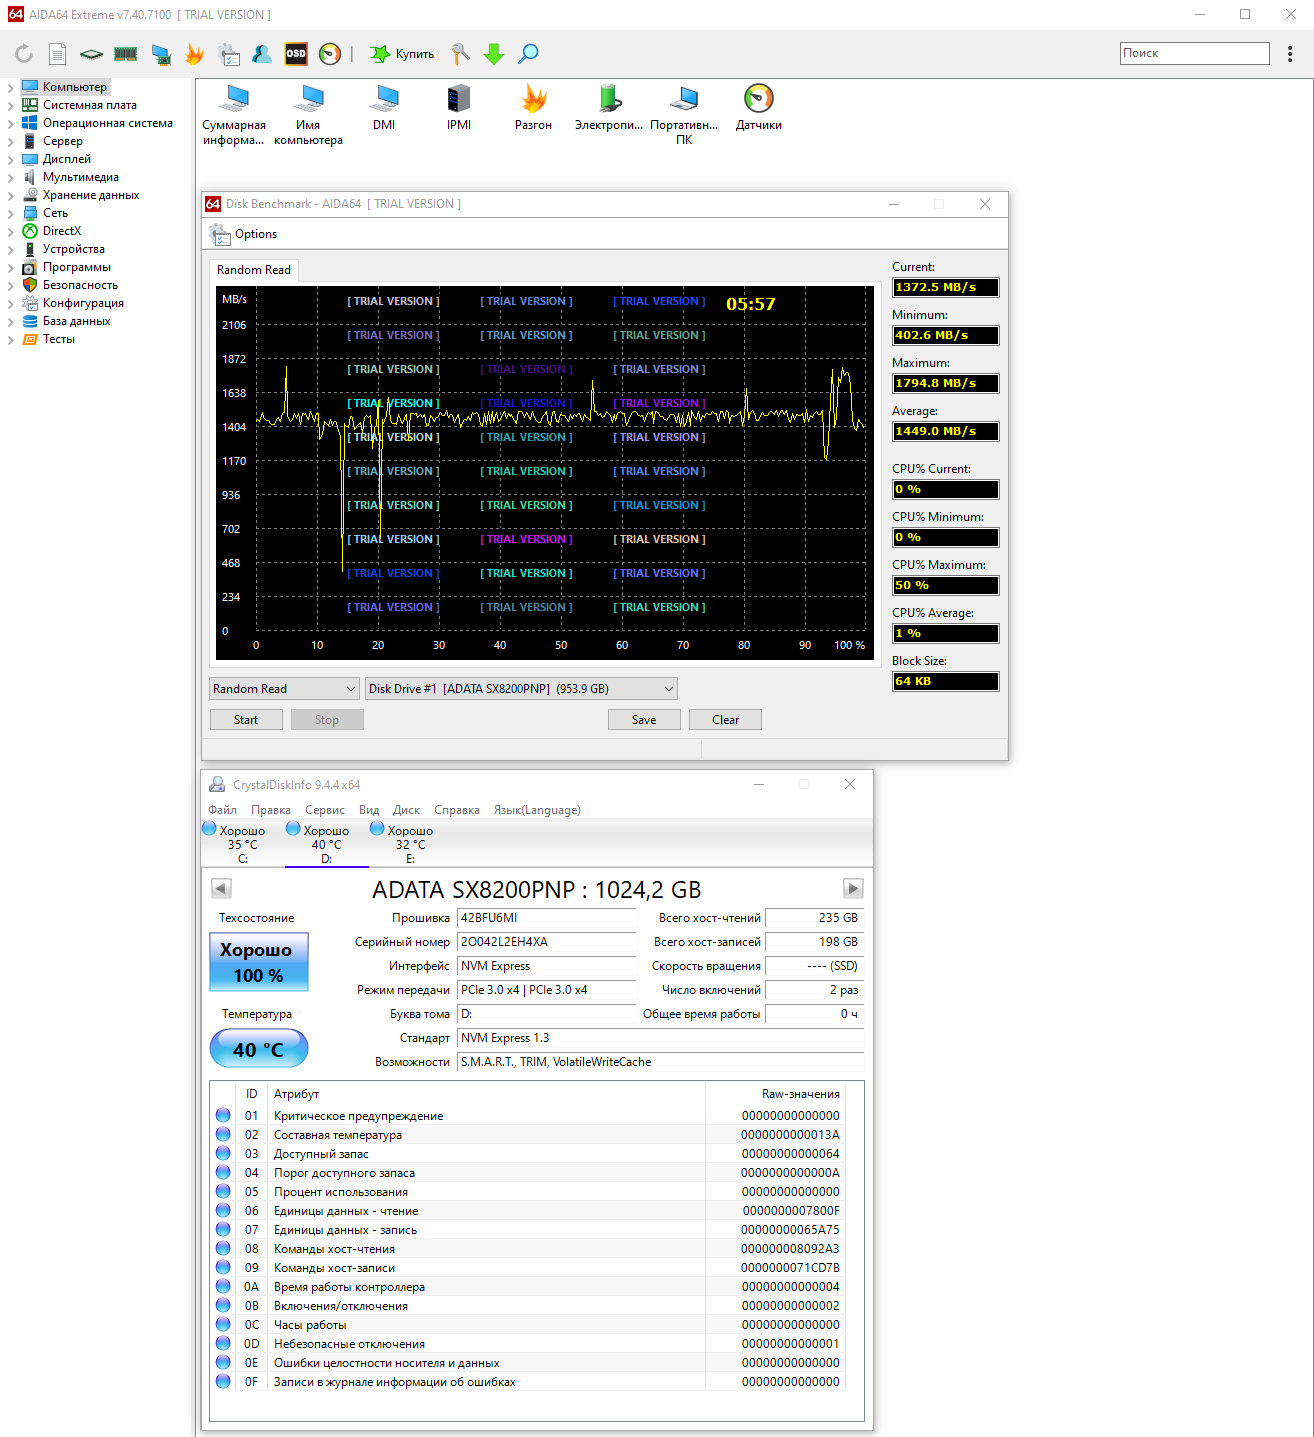Click the network card toolbar icon
This screenshot has height=1437, width=1314.
[x=161, y=54]
